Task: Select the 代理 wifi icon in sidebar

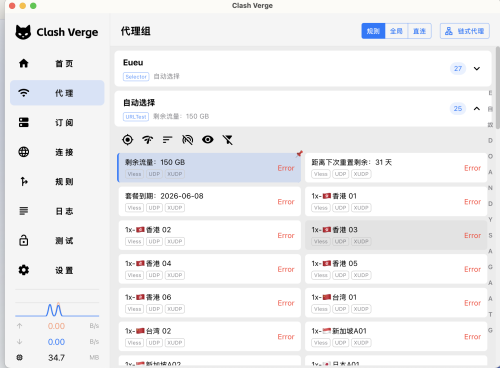Action: pyautogui.click(x=24, y=93)
